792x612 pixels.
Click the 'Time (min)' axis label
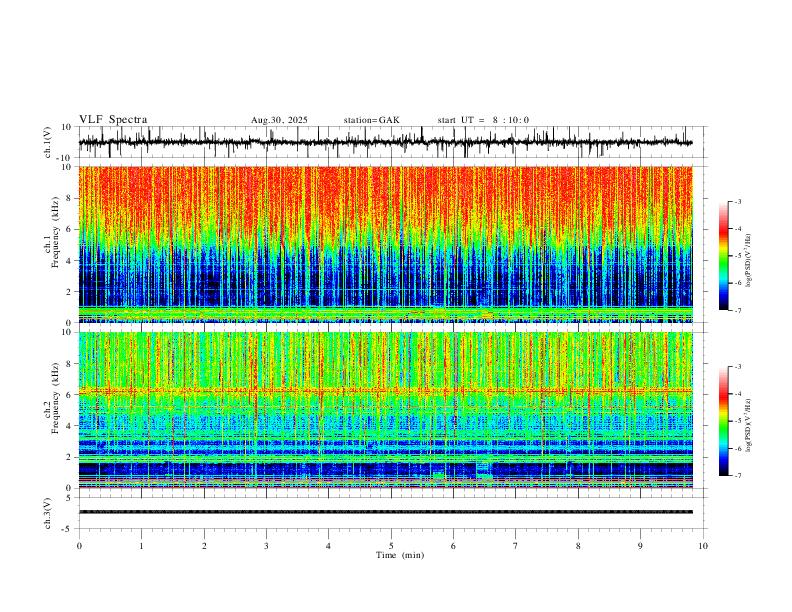tap(400, 555)
